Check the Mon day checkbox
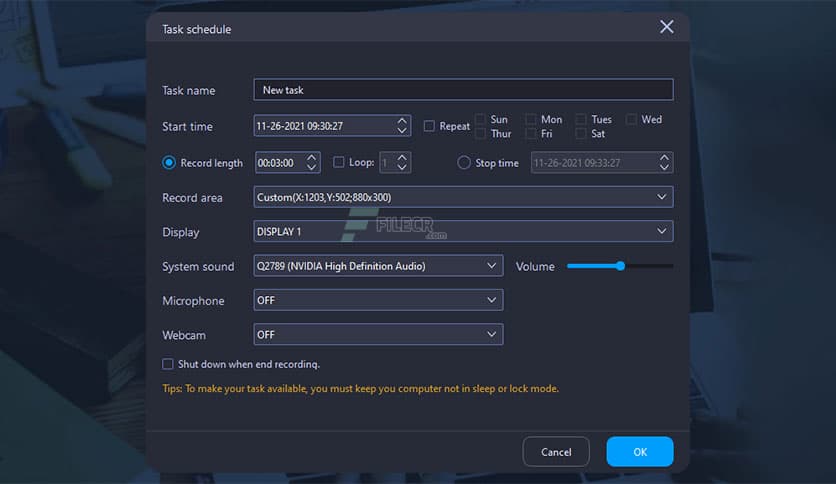The width and height of the screenshot is (836, 484). click(530, 119)
